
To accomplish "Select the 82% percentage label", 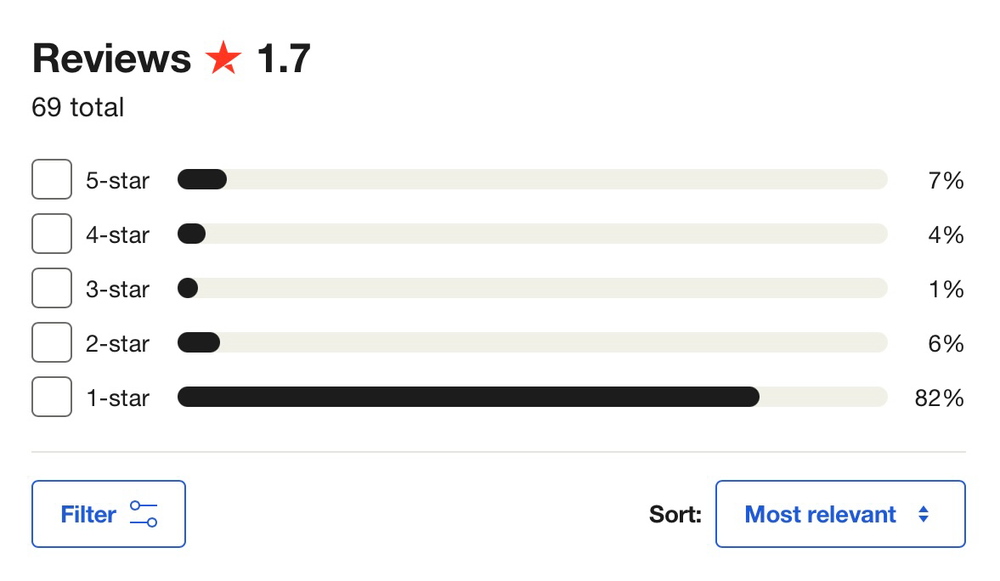I will point(941,397).
